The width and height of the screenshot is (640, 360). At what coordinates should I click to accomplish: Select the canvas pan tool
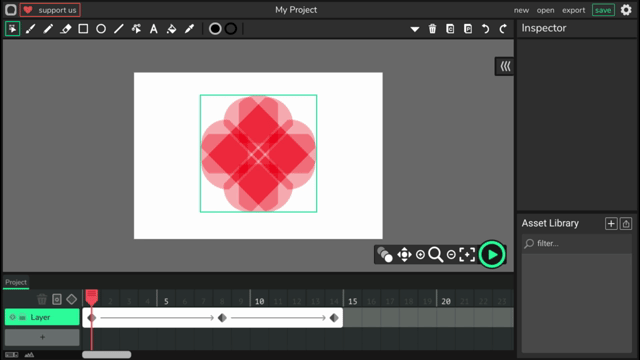click(x=404, y=255)
